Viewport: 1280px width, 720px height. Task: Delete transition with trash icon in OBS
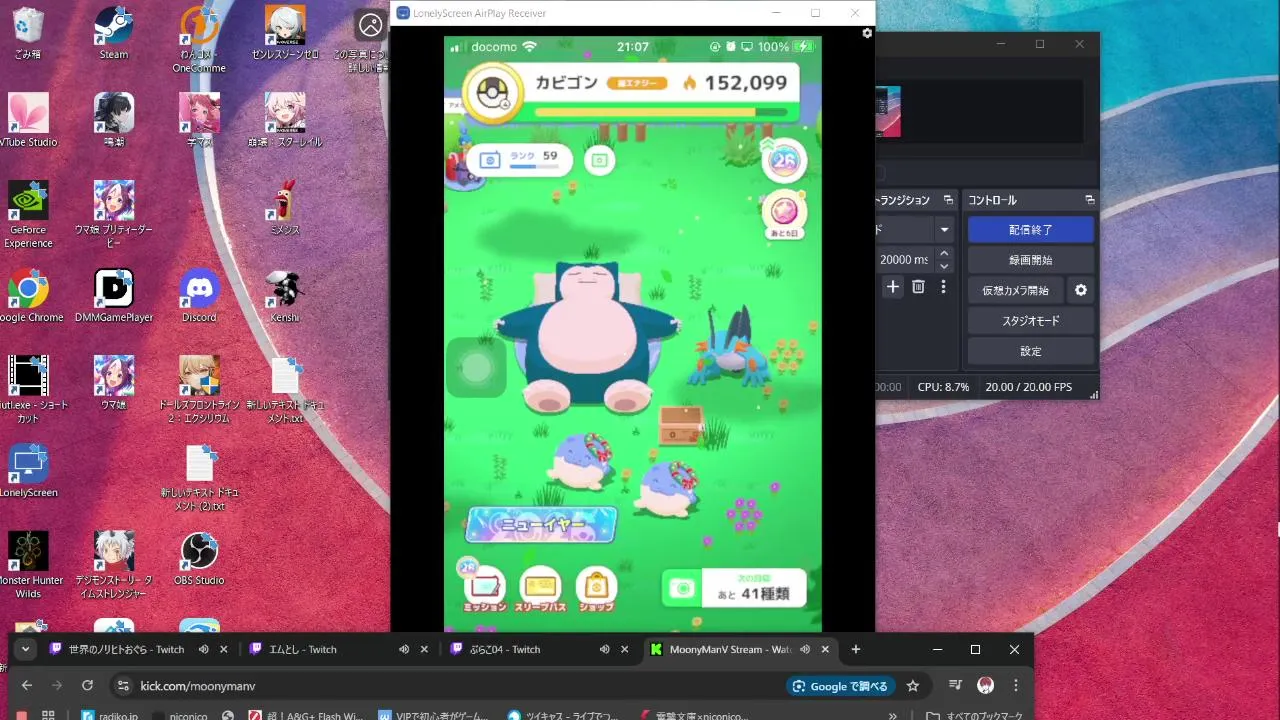click(x=918, y=287)
